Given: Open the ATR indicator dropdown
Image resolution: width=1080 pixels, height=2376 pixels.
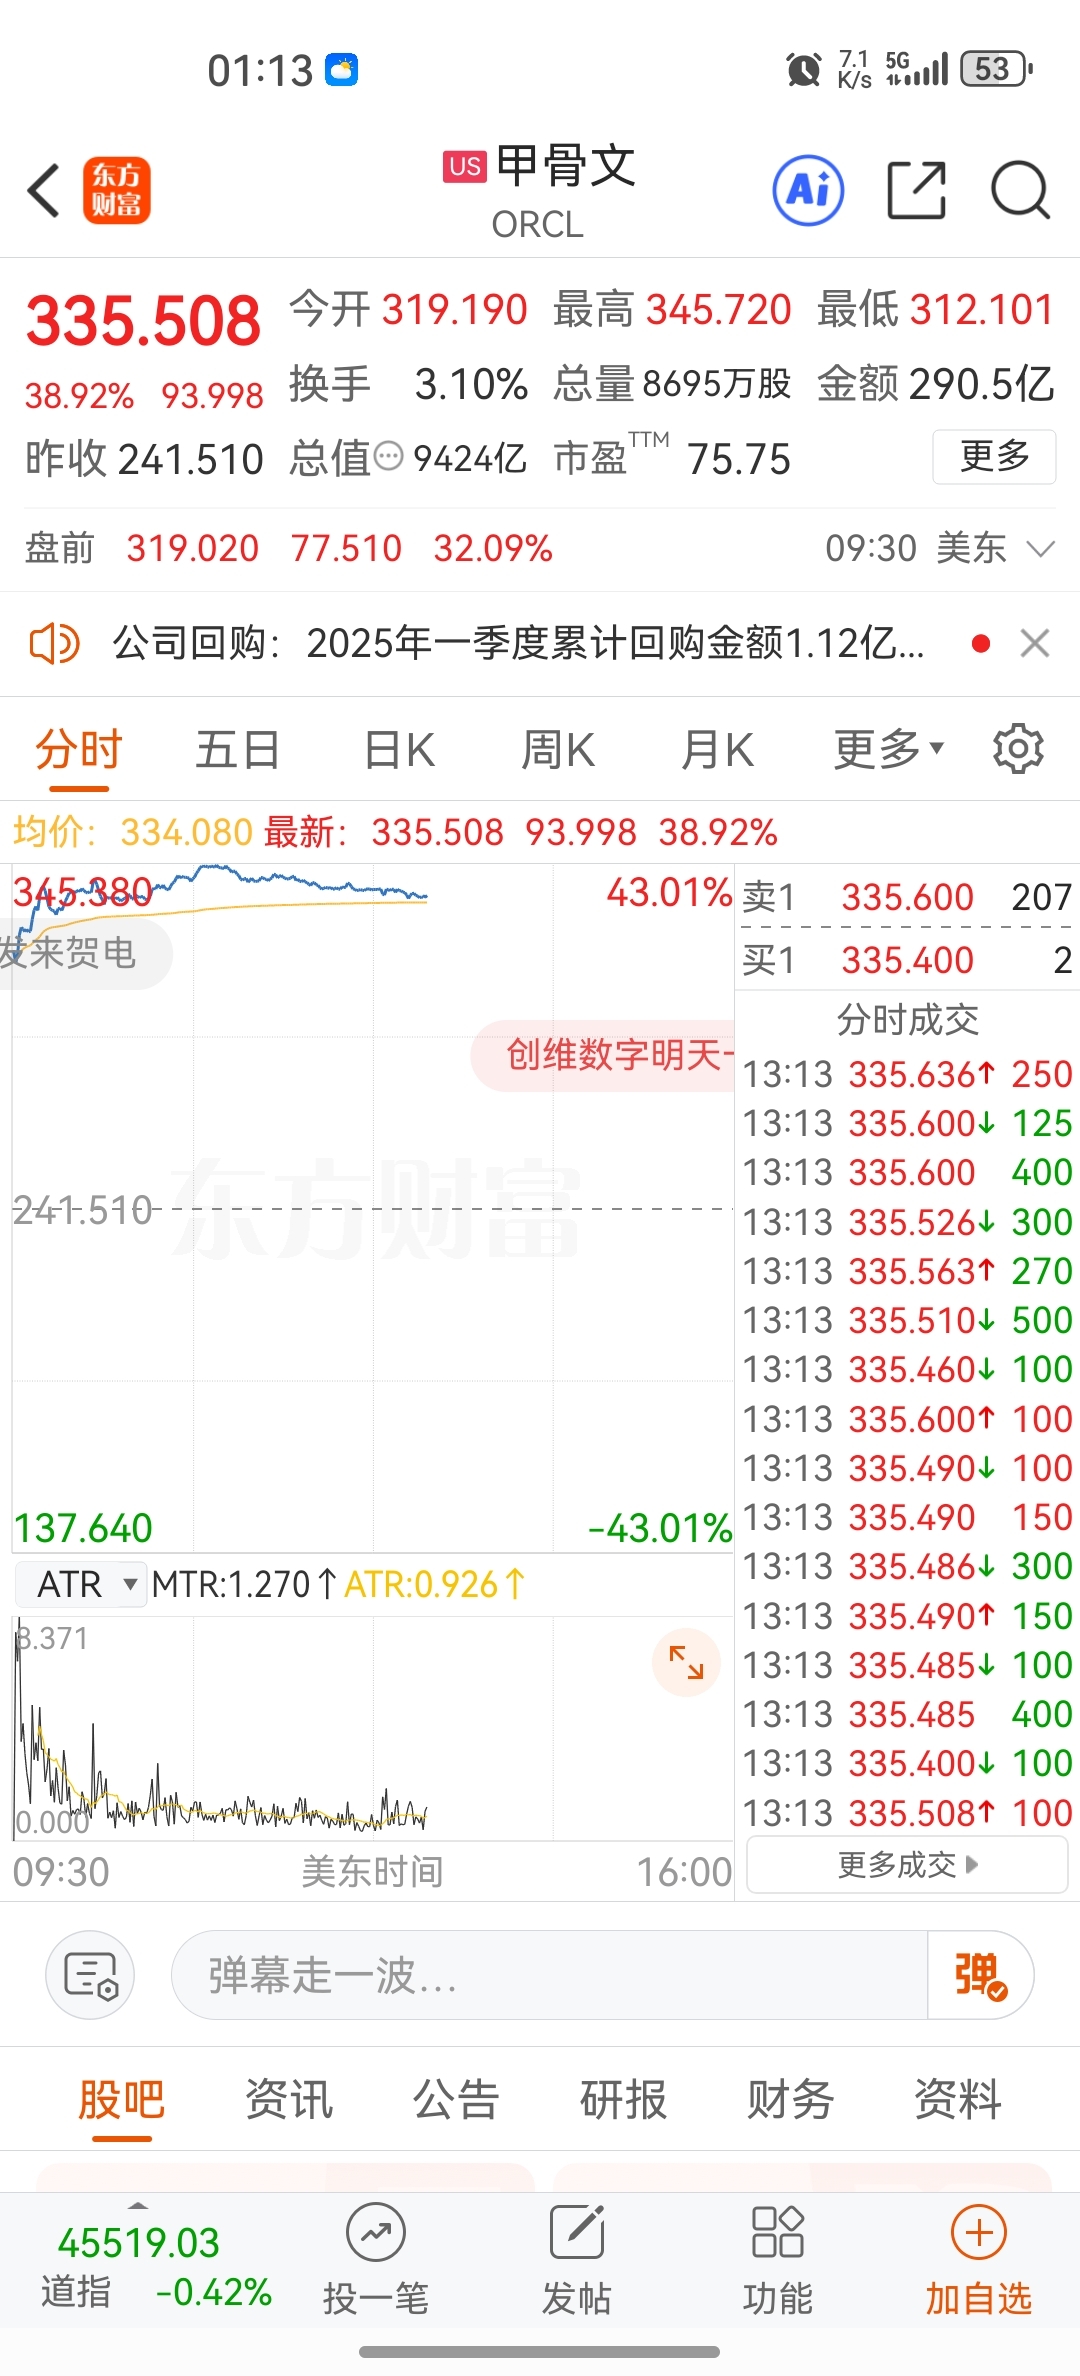Looking at the screenshot, I should pyautogui.click(x=81, y=1585).
